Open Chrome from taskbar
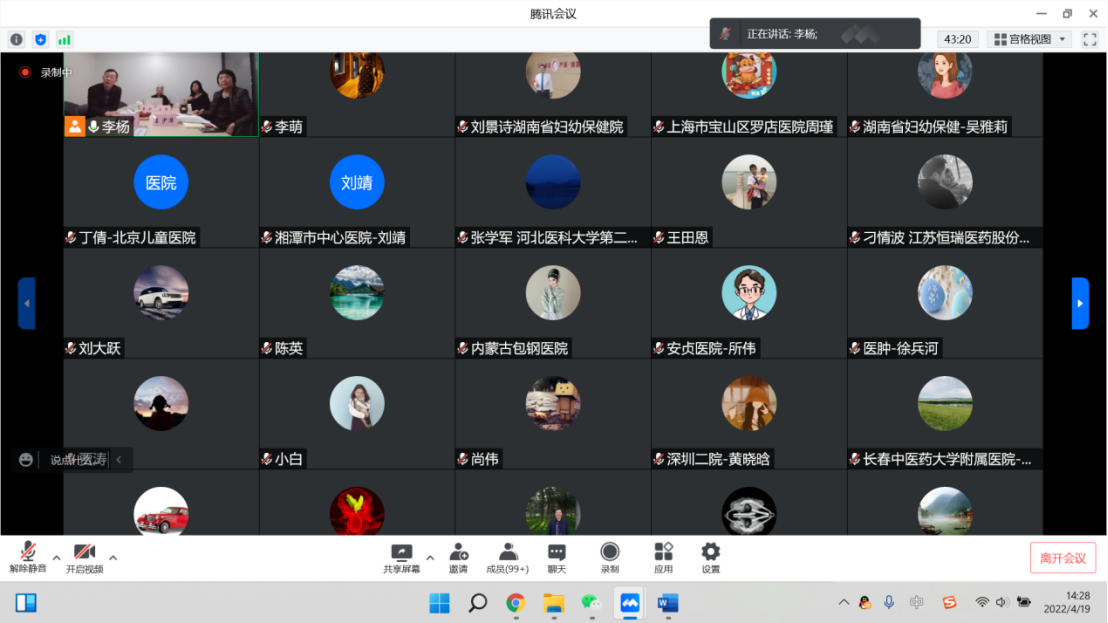 tap(516, 603)
